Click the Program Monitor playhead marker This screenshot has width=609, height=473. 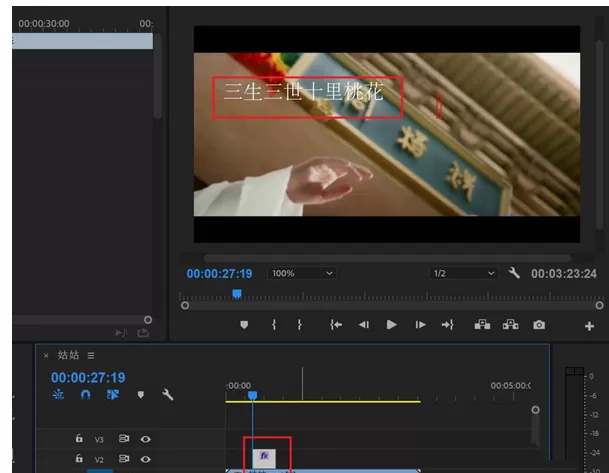(237, 294)
